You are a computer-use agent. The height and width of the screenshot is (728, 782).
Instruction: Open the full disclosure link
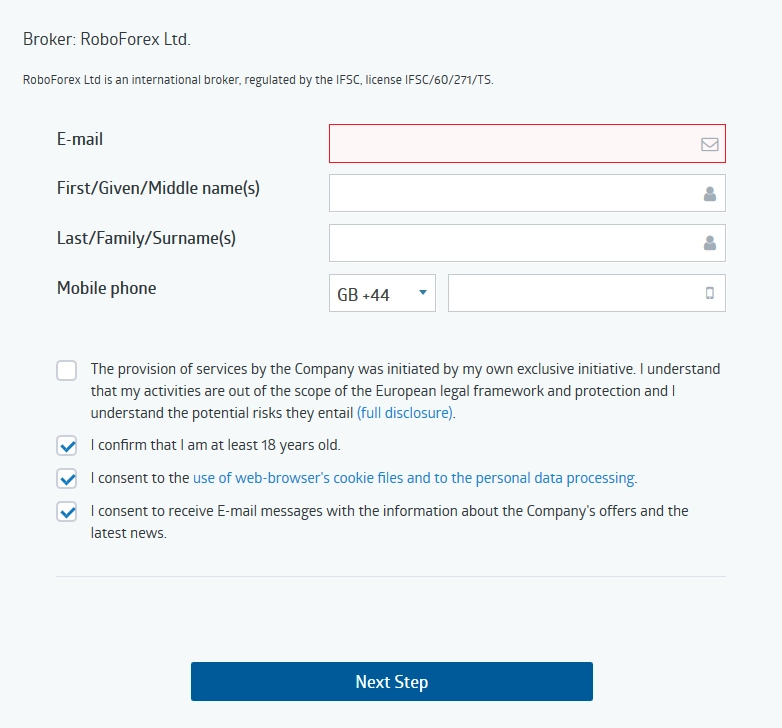click(404, 413)
